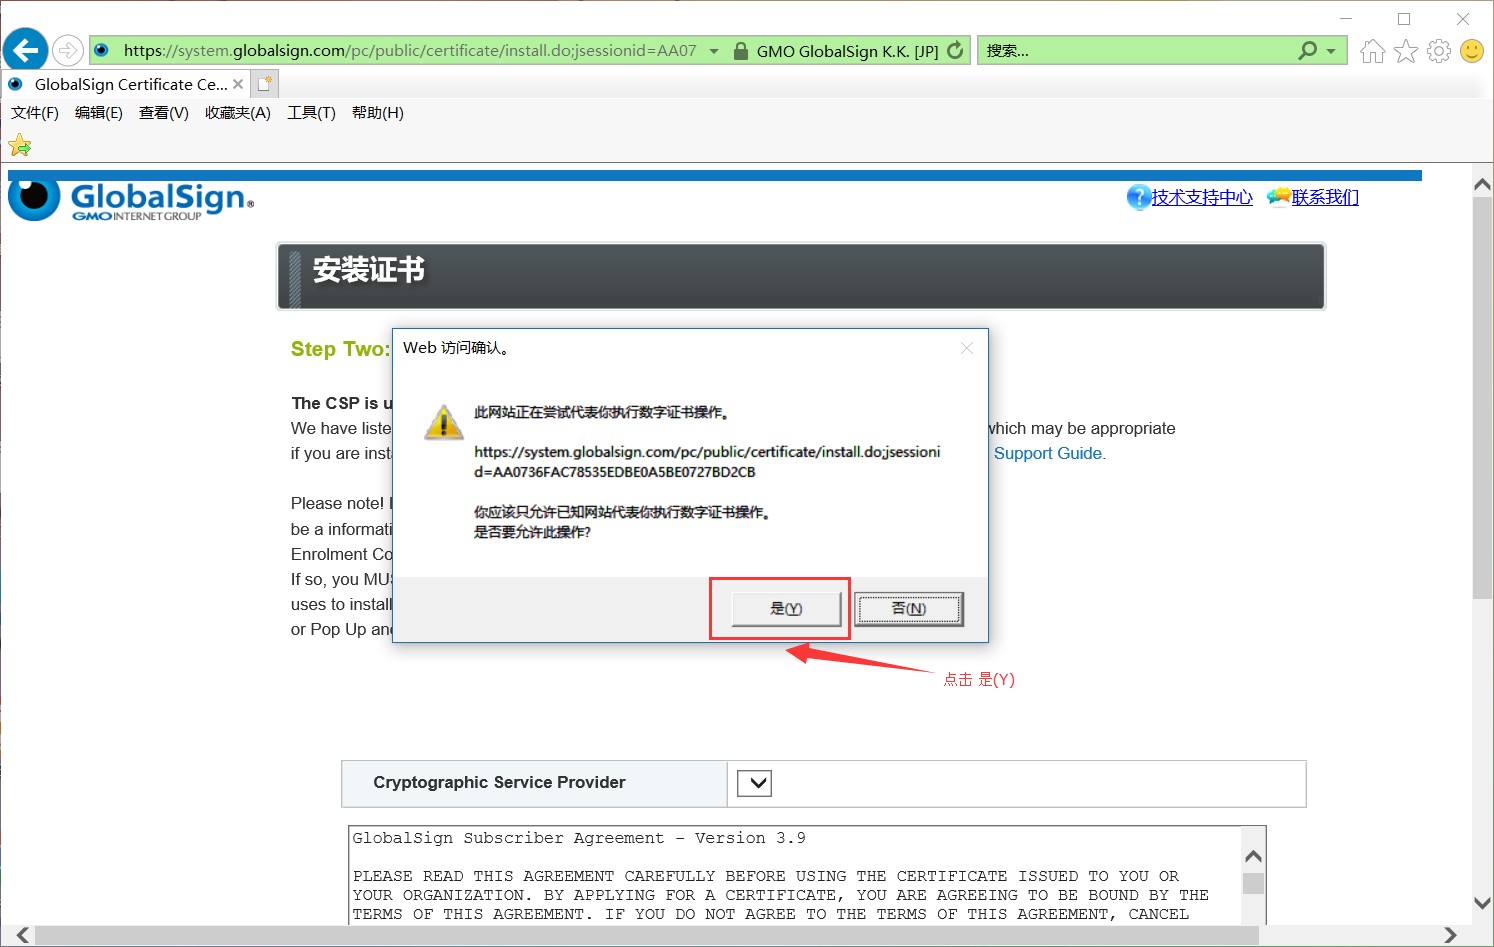Open the 收藏夹(A) menu
This screenshot has width=1494, height=947.
point(238,113)
